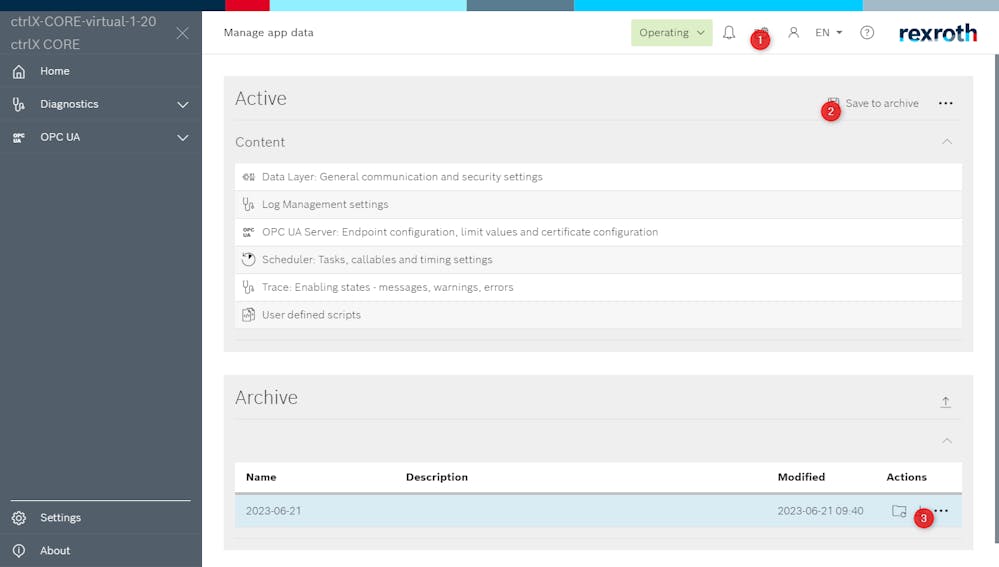
Task: Open Settings in the sidebar
Action: pyautogui.click(x=60, y=518)
